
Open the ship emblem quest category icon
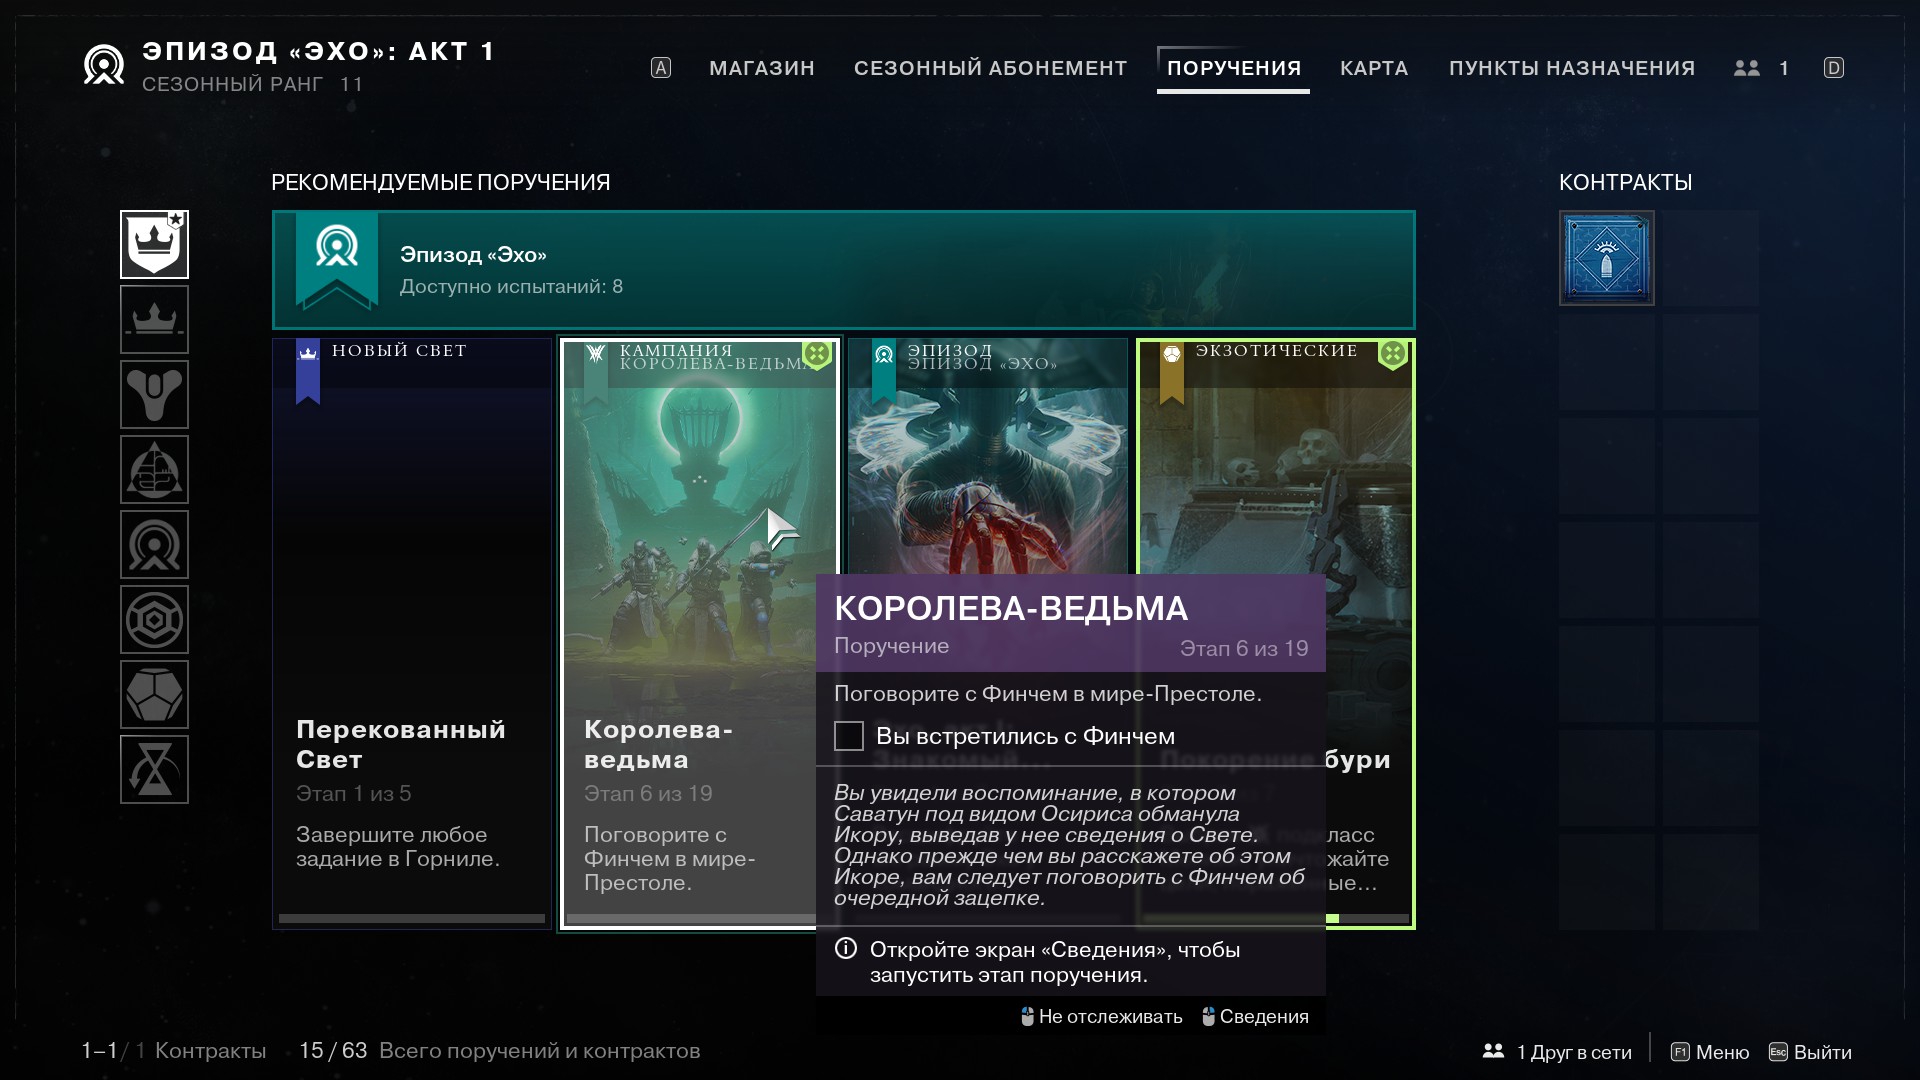click(154, 470)
